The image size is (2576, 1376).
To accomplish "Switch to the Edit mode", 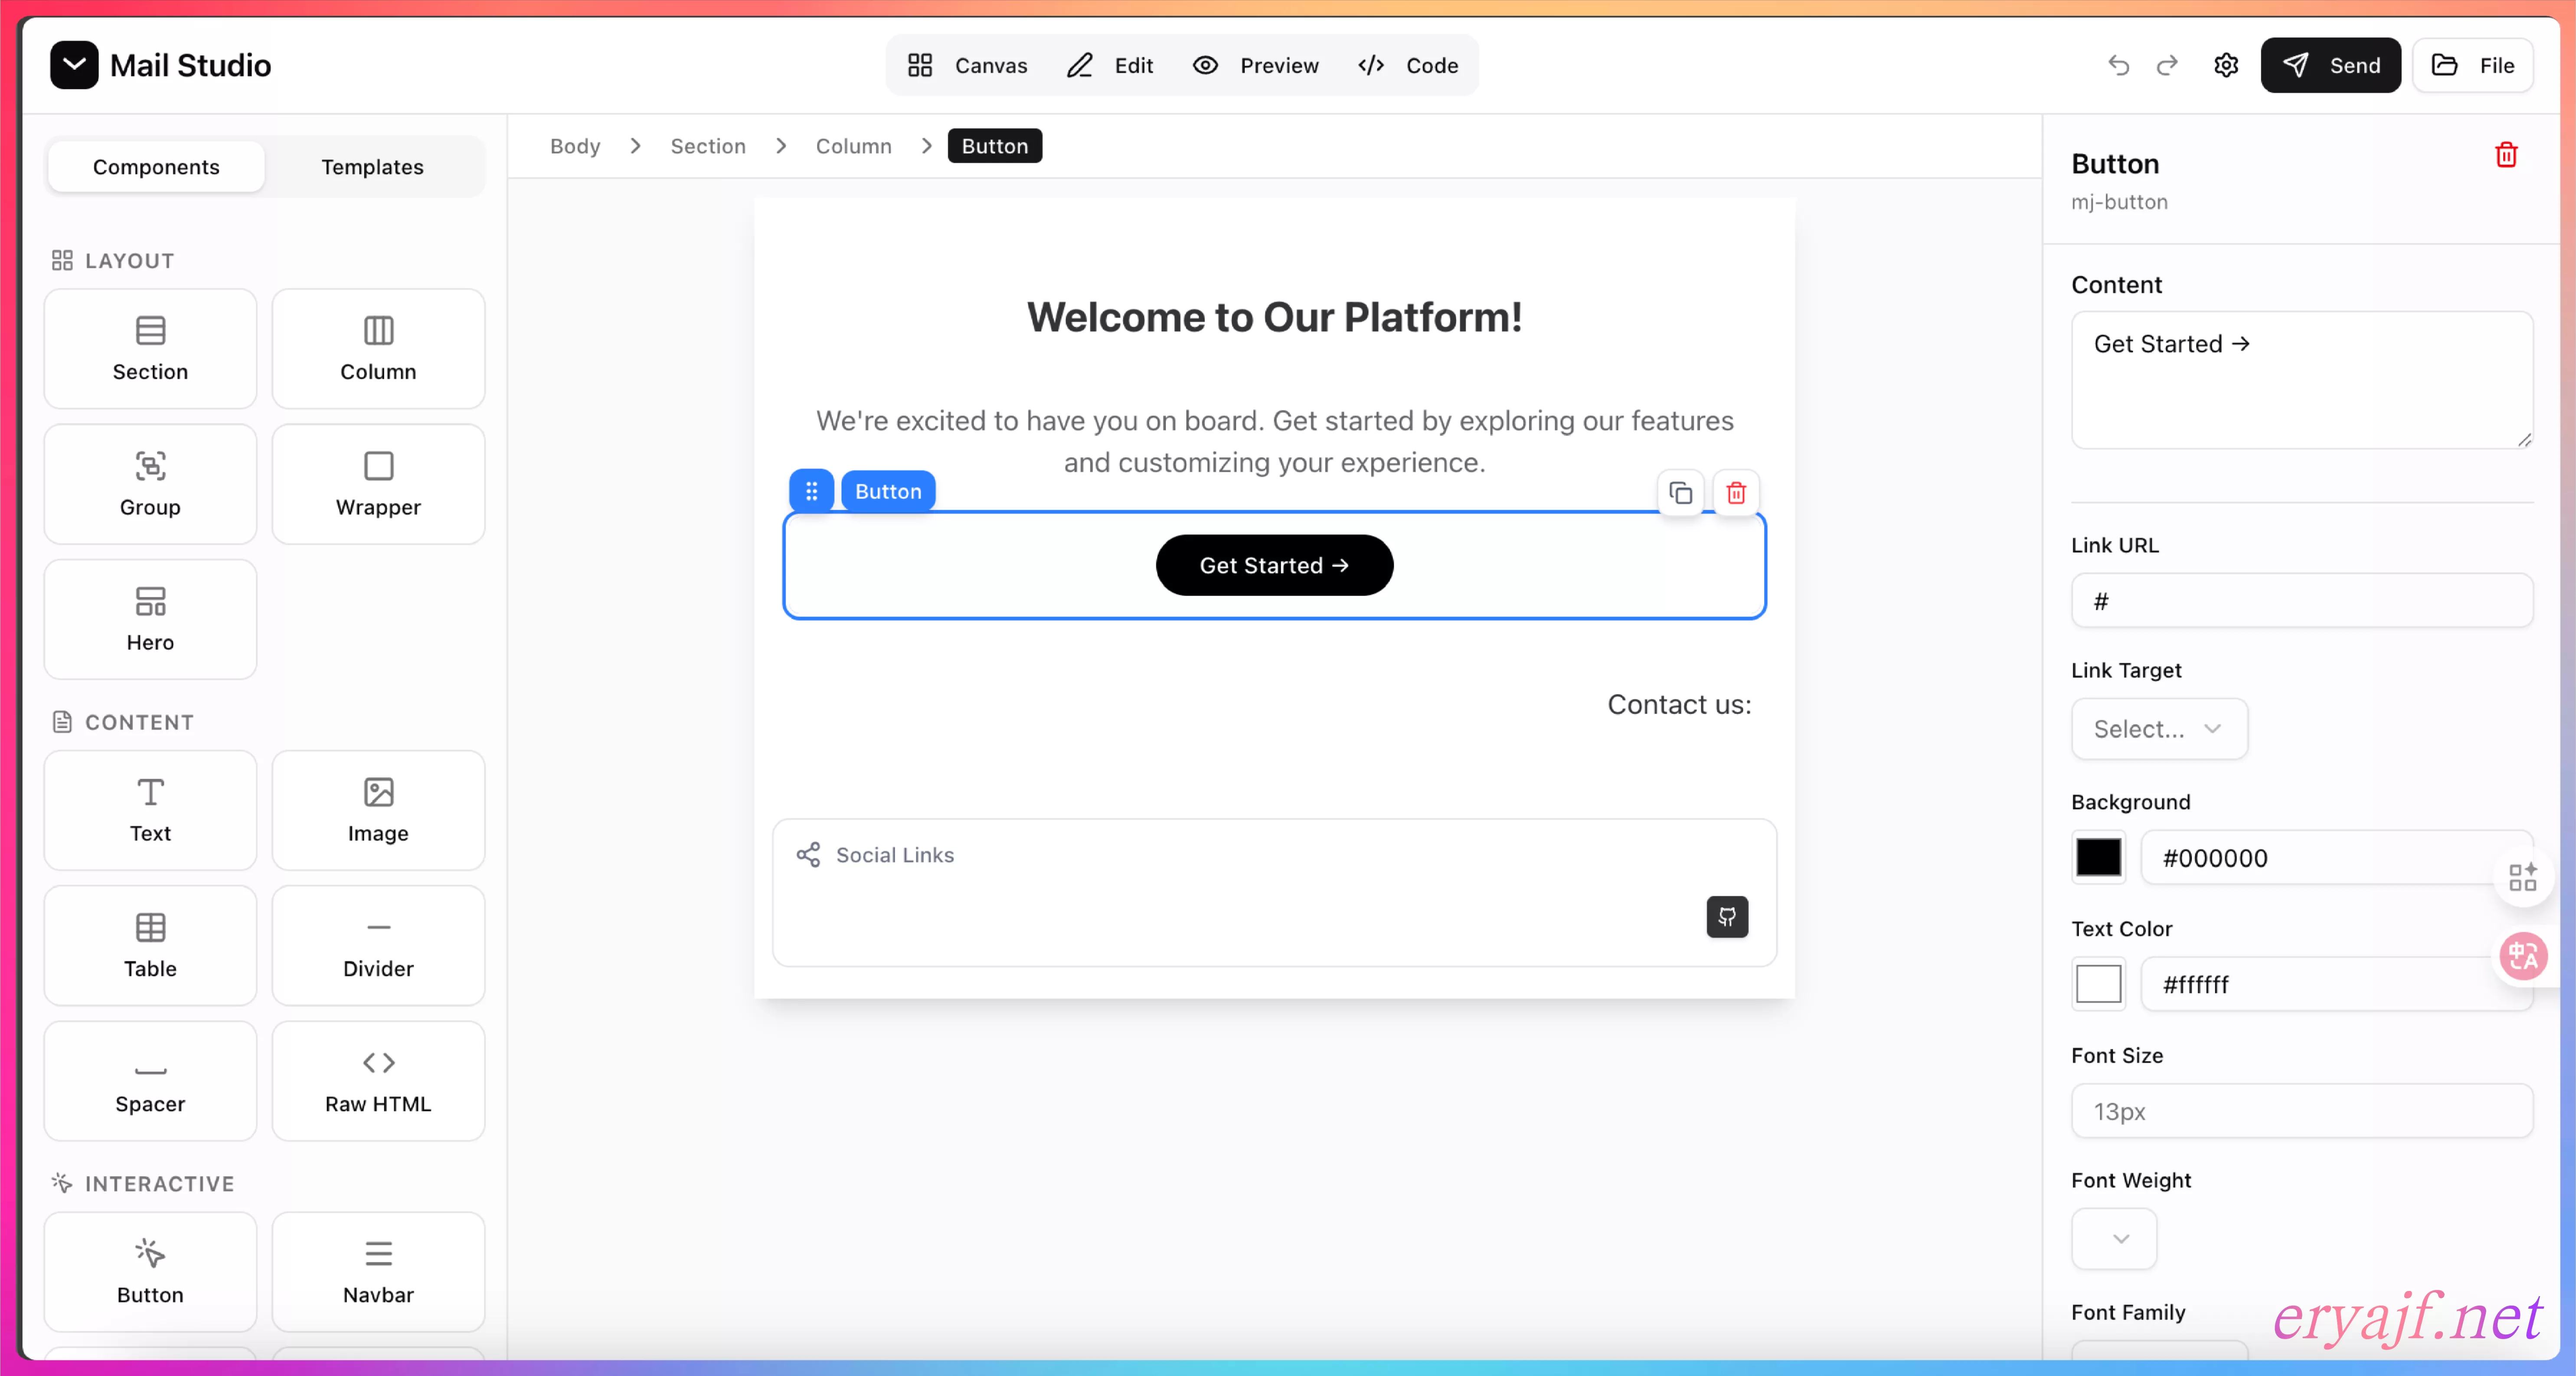I will point(1110,65).
